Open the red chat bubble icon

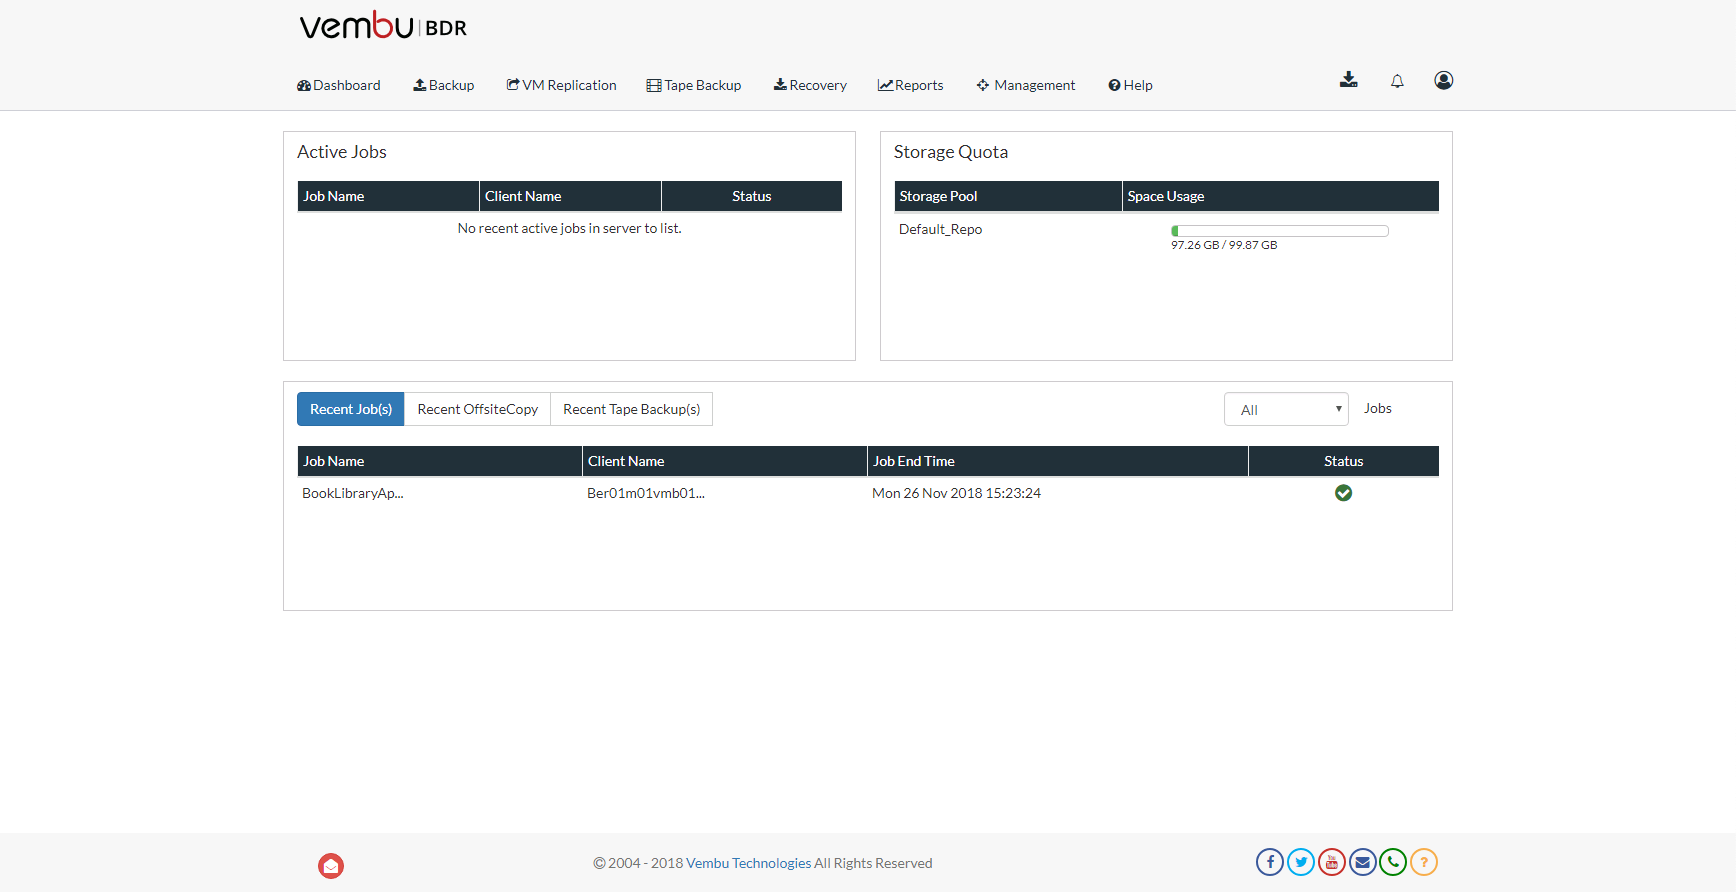331,866
